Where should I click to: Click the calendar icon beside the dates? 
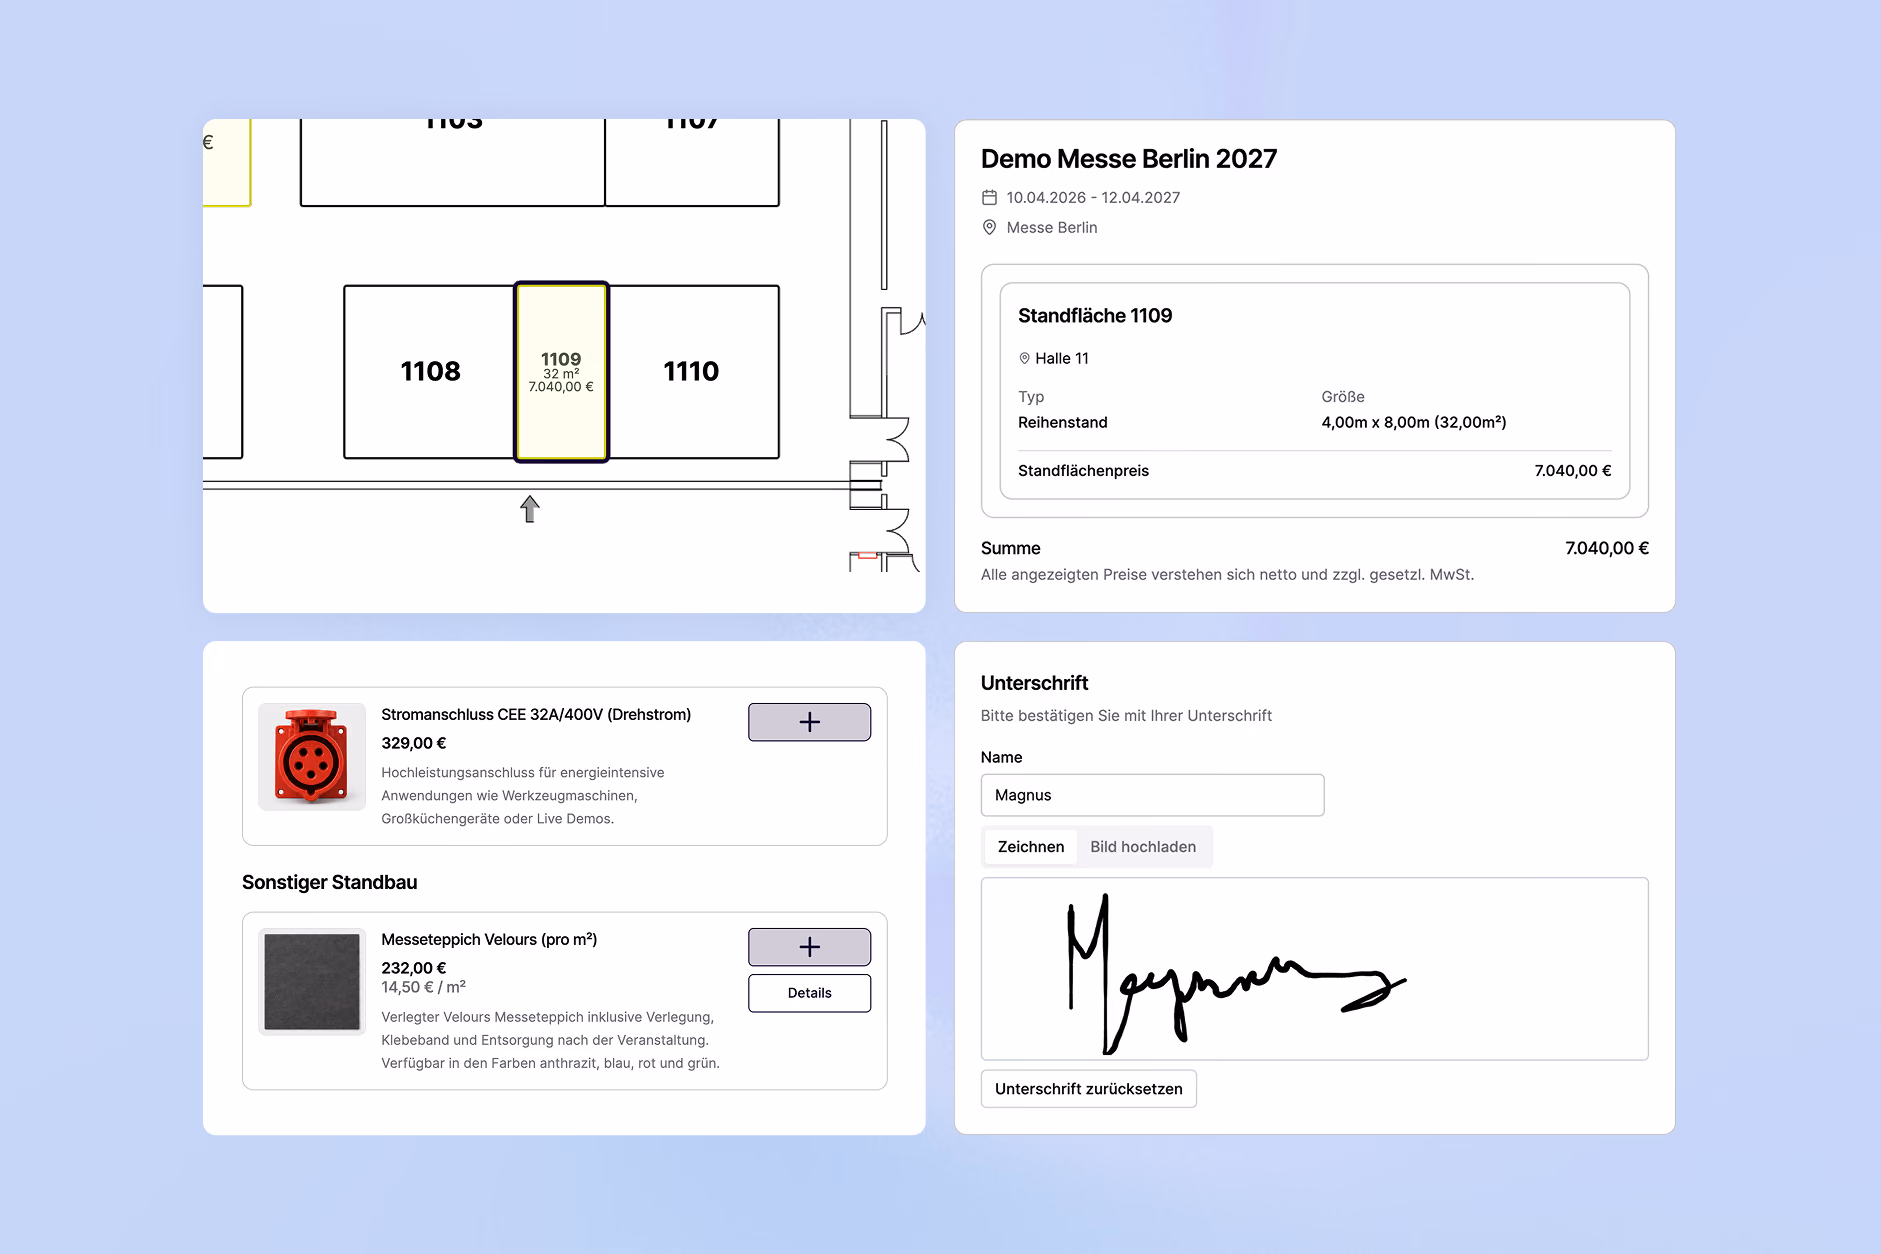pyautogui.click(x=989, y=197)
